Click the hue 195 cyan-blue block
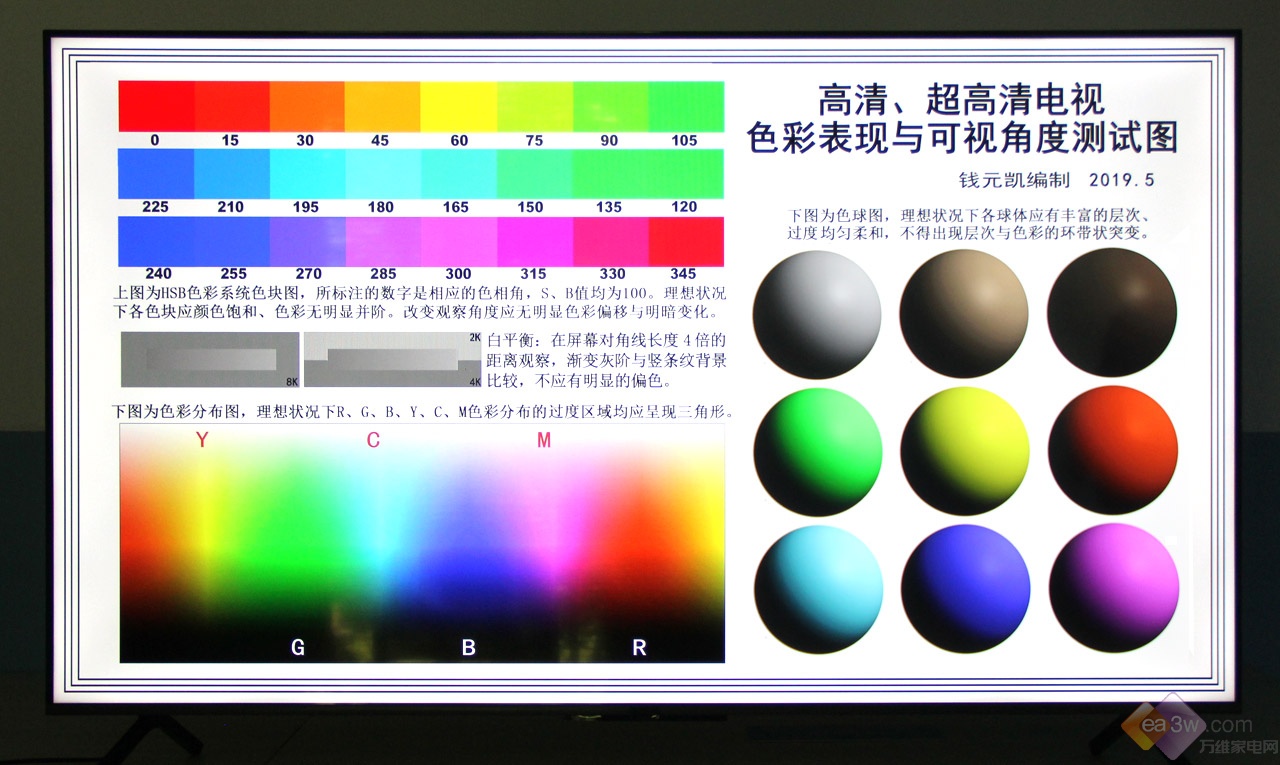This screenshot has height=765, width=1280. pyautogui.click(x=307, y=174)
